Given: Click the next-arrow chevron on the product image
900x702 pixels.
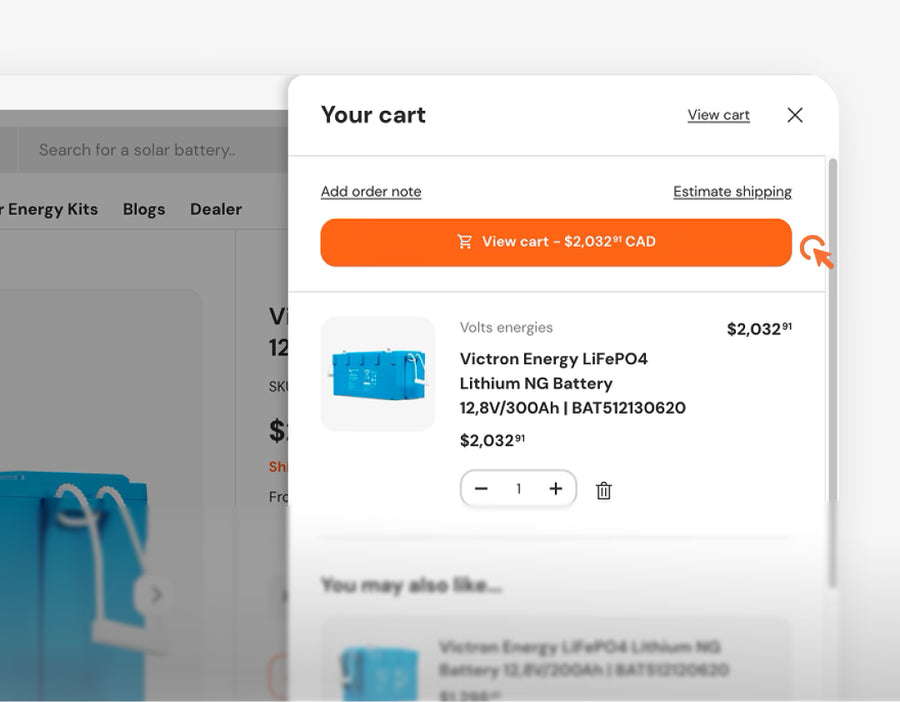Looking at the screenshot, I should click(x=157, y=594).
